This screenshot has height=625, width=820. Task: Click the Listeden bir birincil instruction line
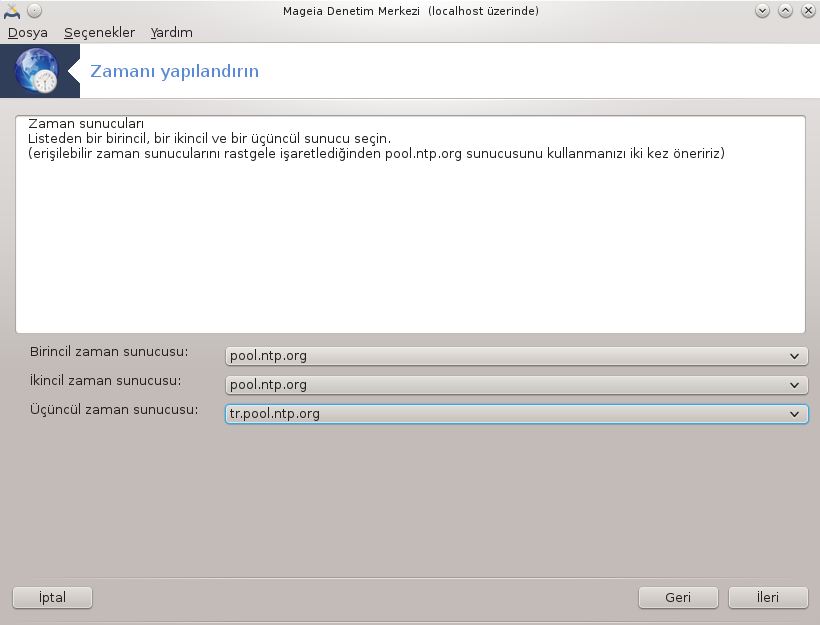(x=209, y=139)
